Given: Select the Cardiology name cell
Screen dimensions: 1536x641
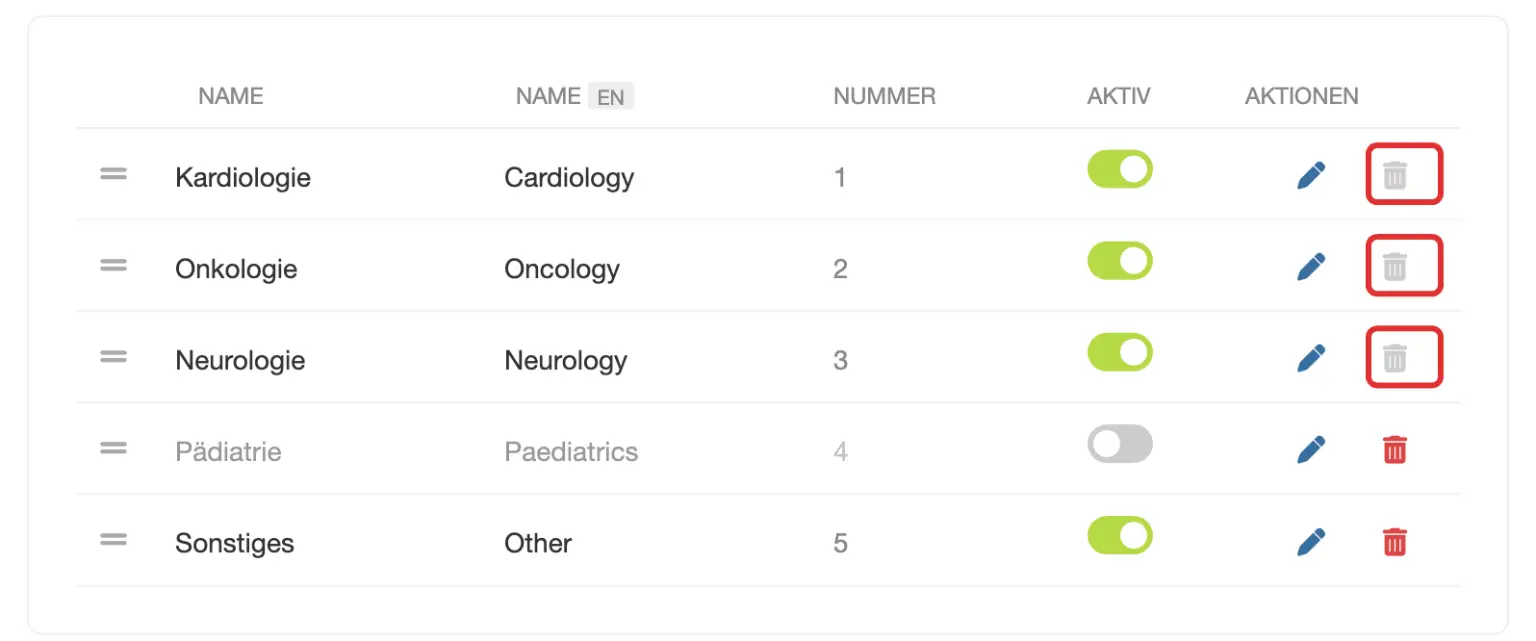Looking at the screenshot, I should [569, 178].
